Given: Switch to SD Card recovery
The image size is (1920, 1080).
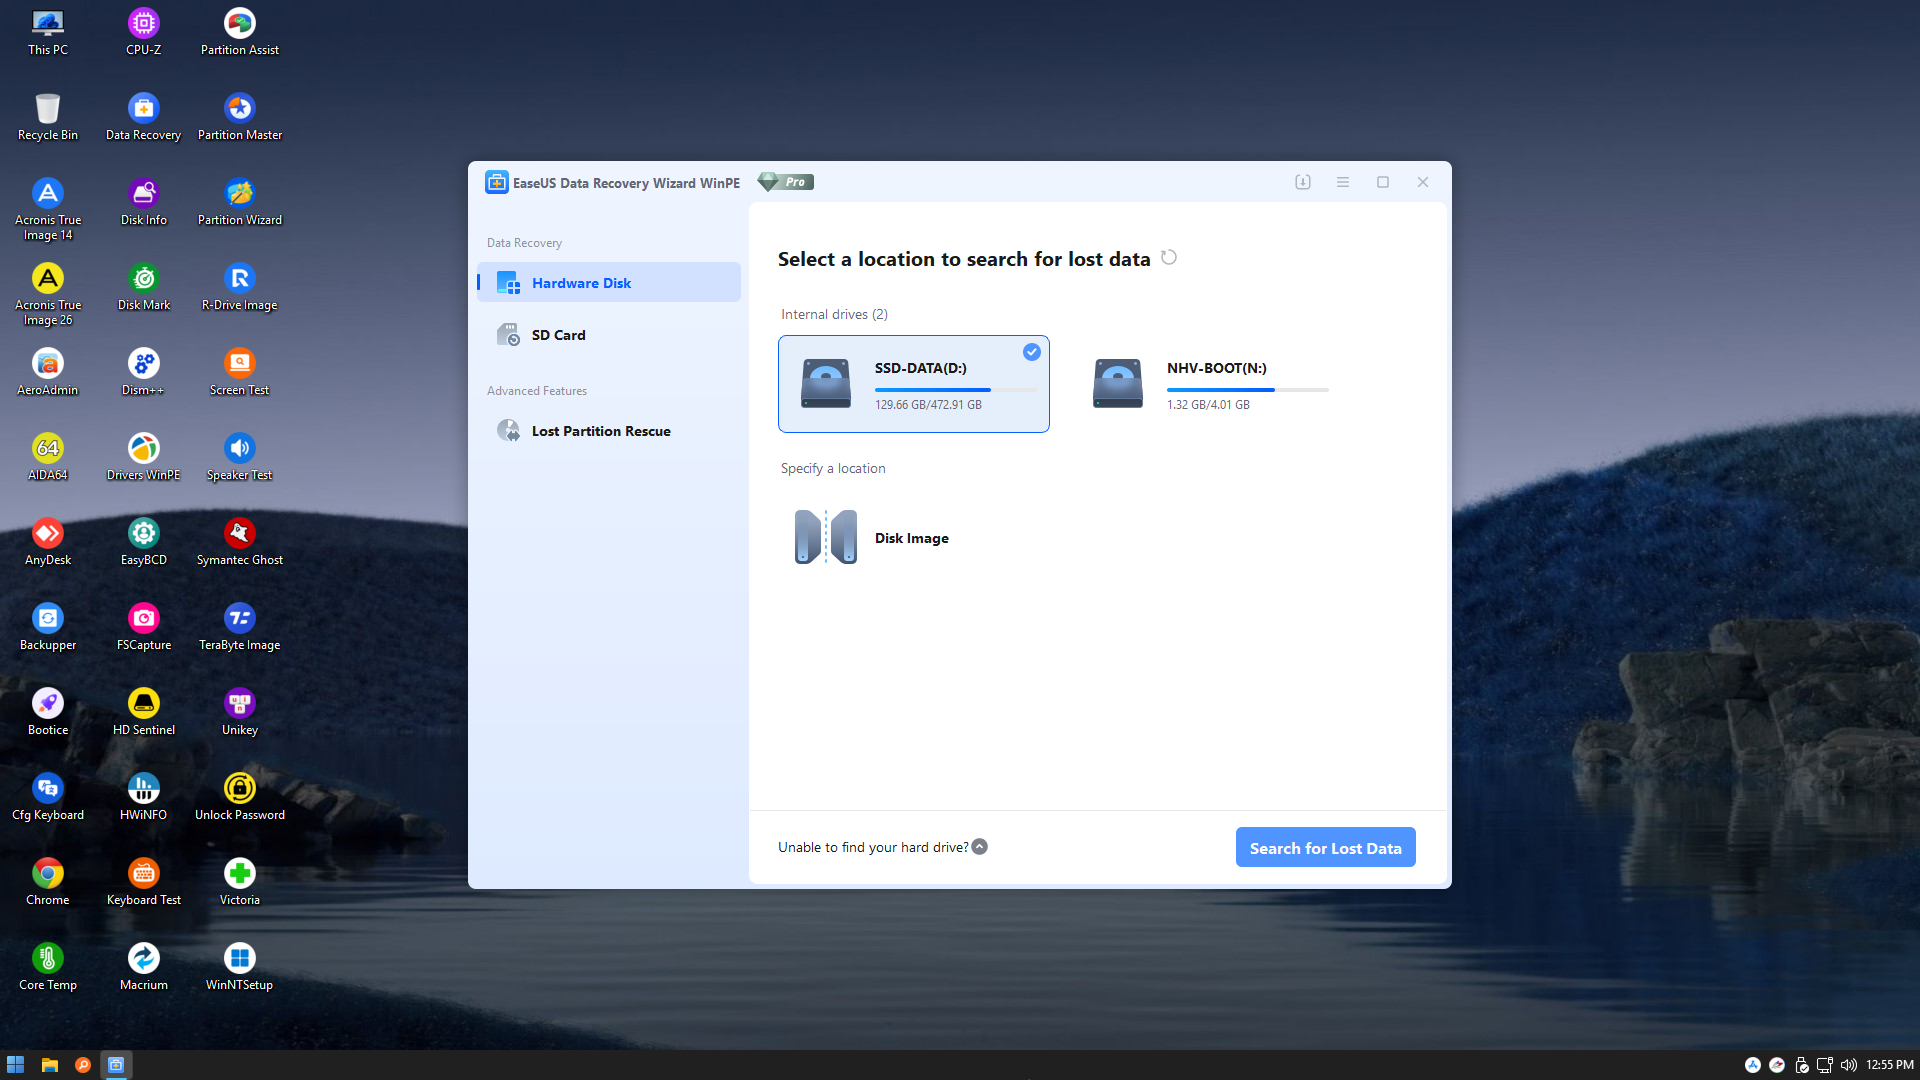Looking at the screenshot, I should coord(609,335).
